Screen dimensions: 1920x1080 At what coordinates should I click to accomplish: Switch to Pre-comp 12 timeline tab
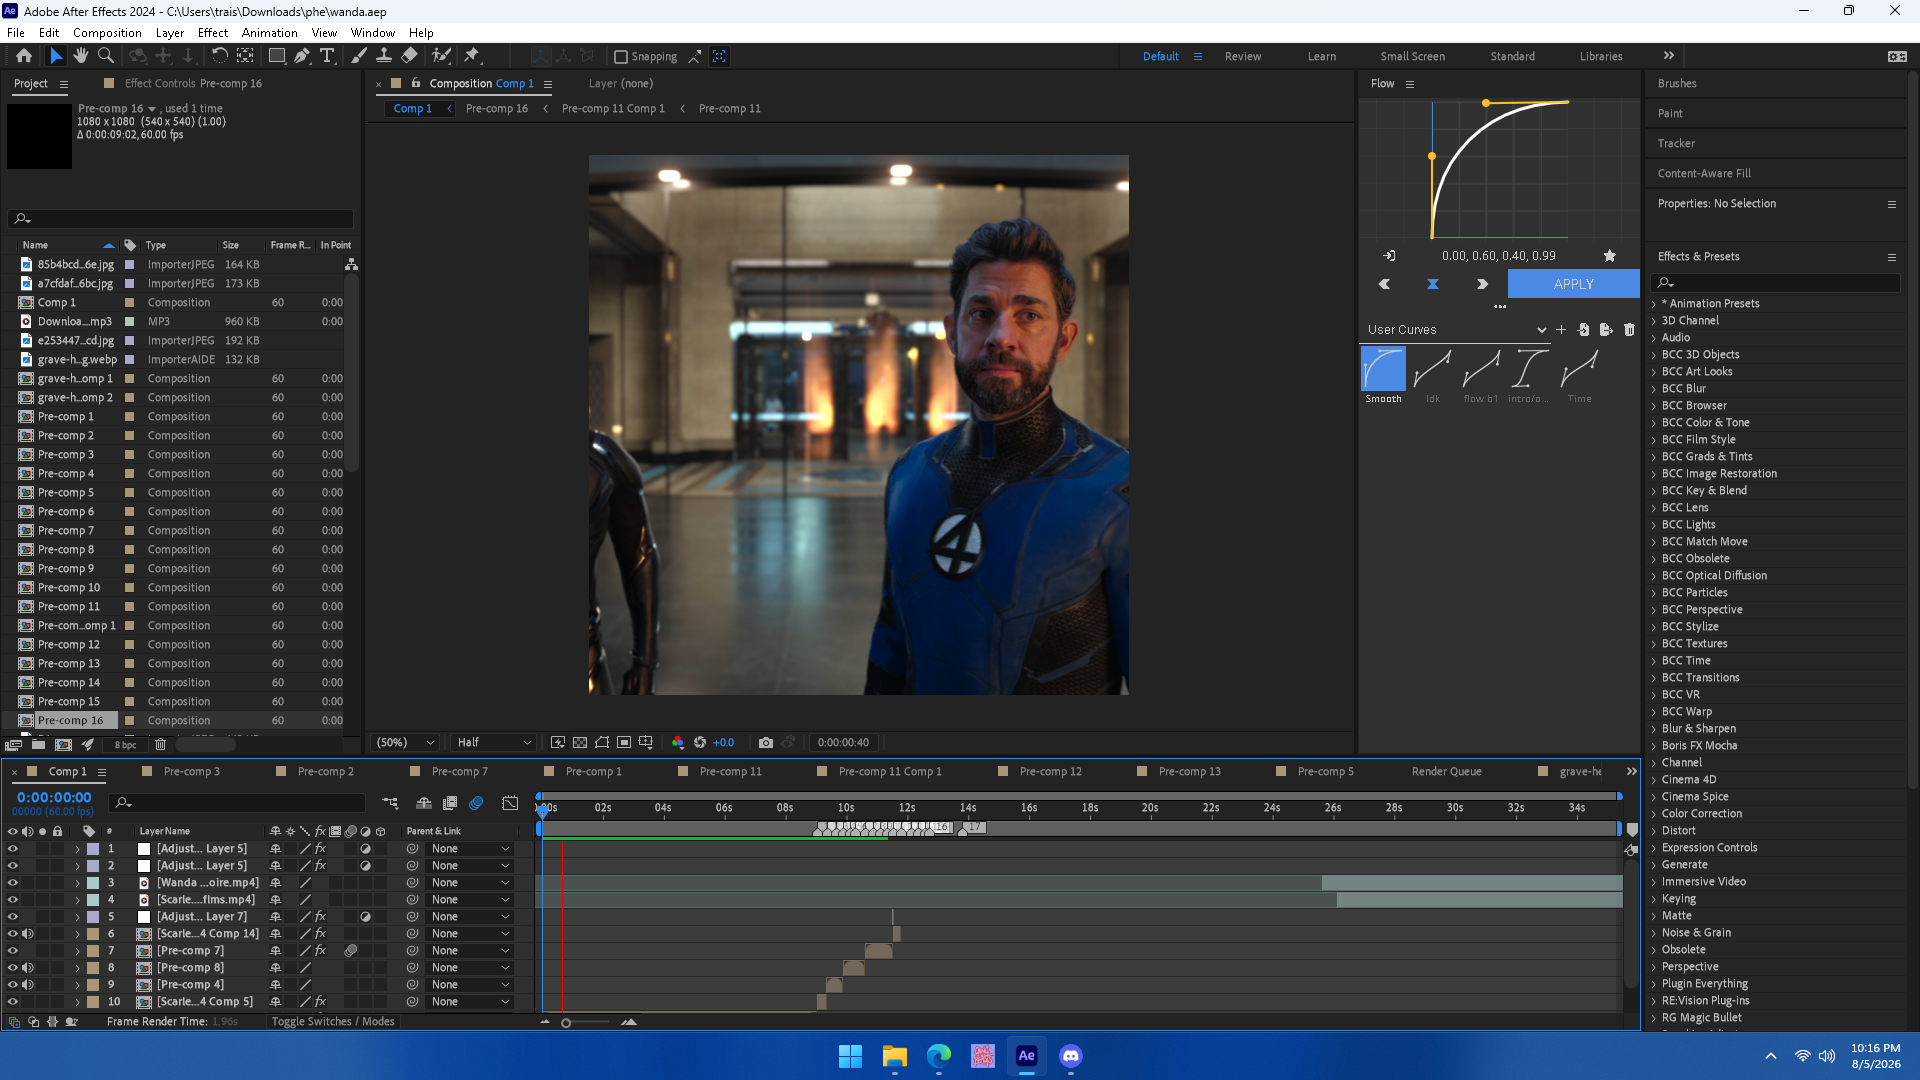click(1050, 772)
